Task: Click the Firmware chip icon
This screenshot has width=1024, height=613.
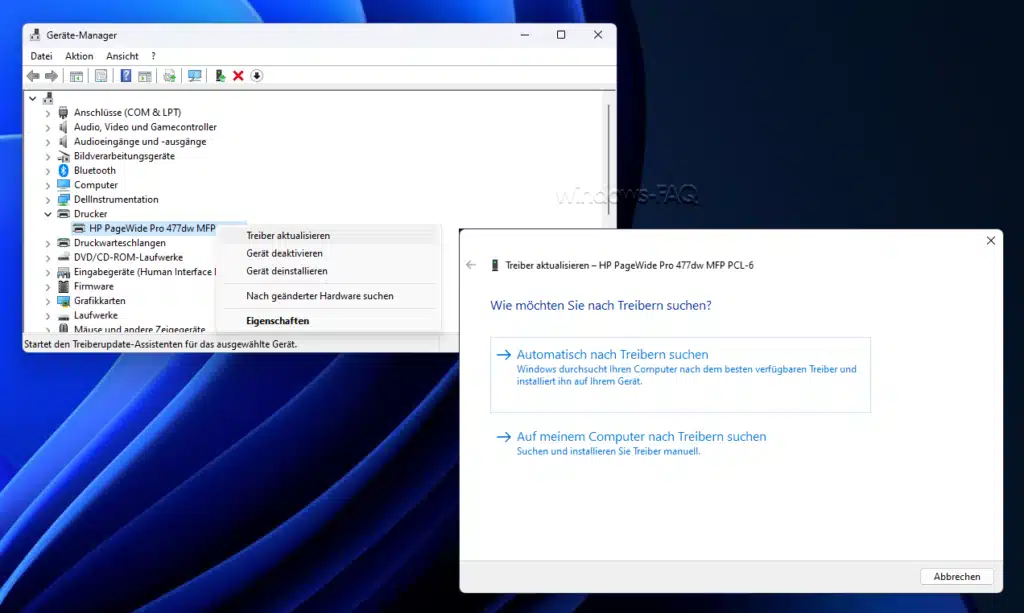Action: tap(63, 287)
